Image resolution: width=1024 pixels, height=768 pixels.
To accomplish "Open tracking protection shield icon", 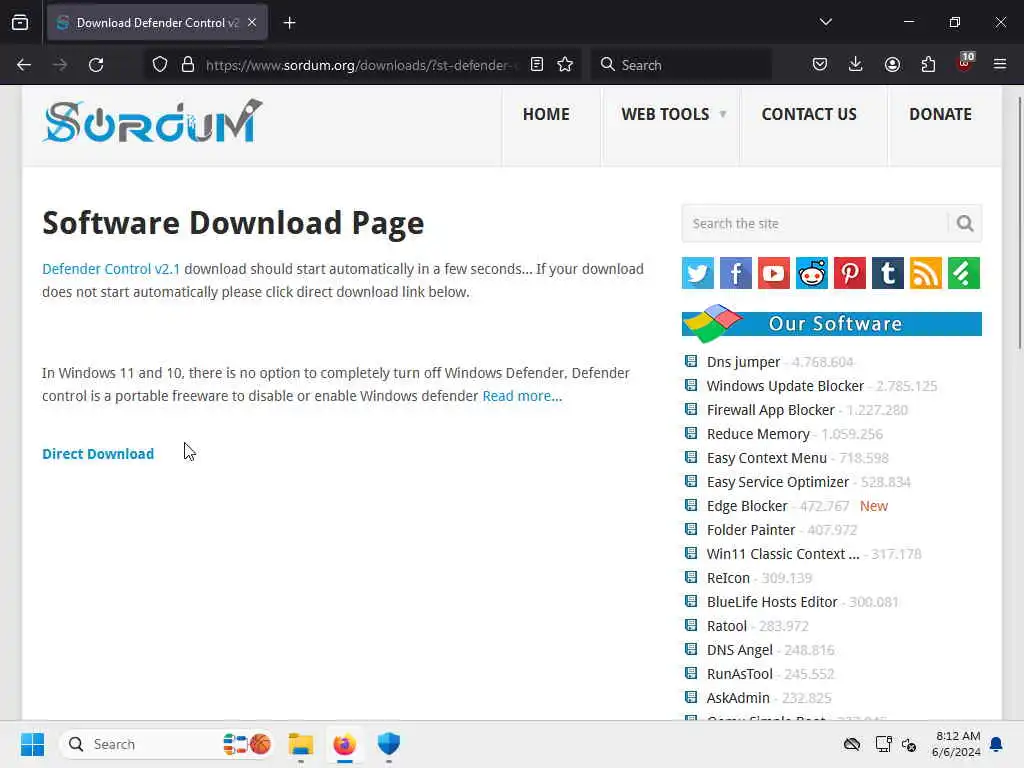I will 160,65.
